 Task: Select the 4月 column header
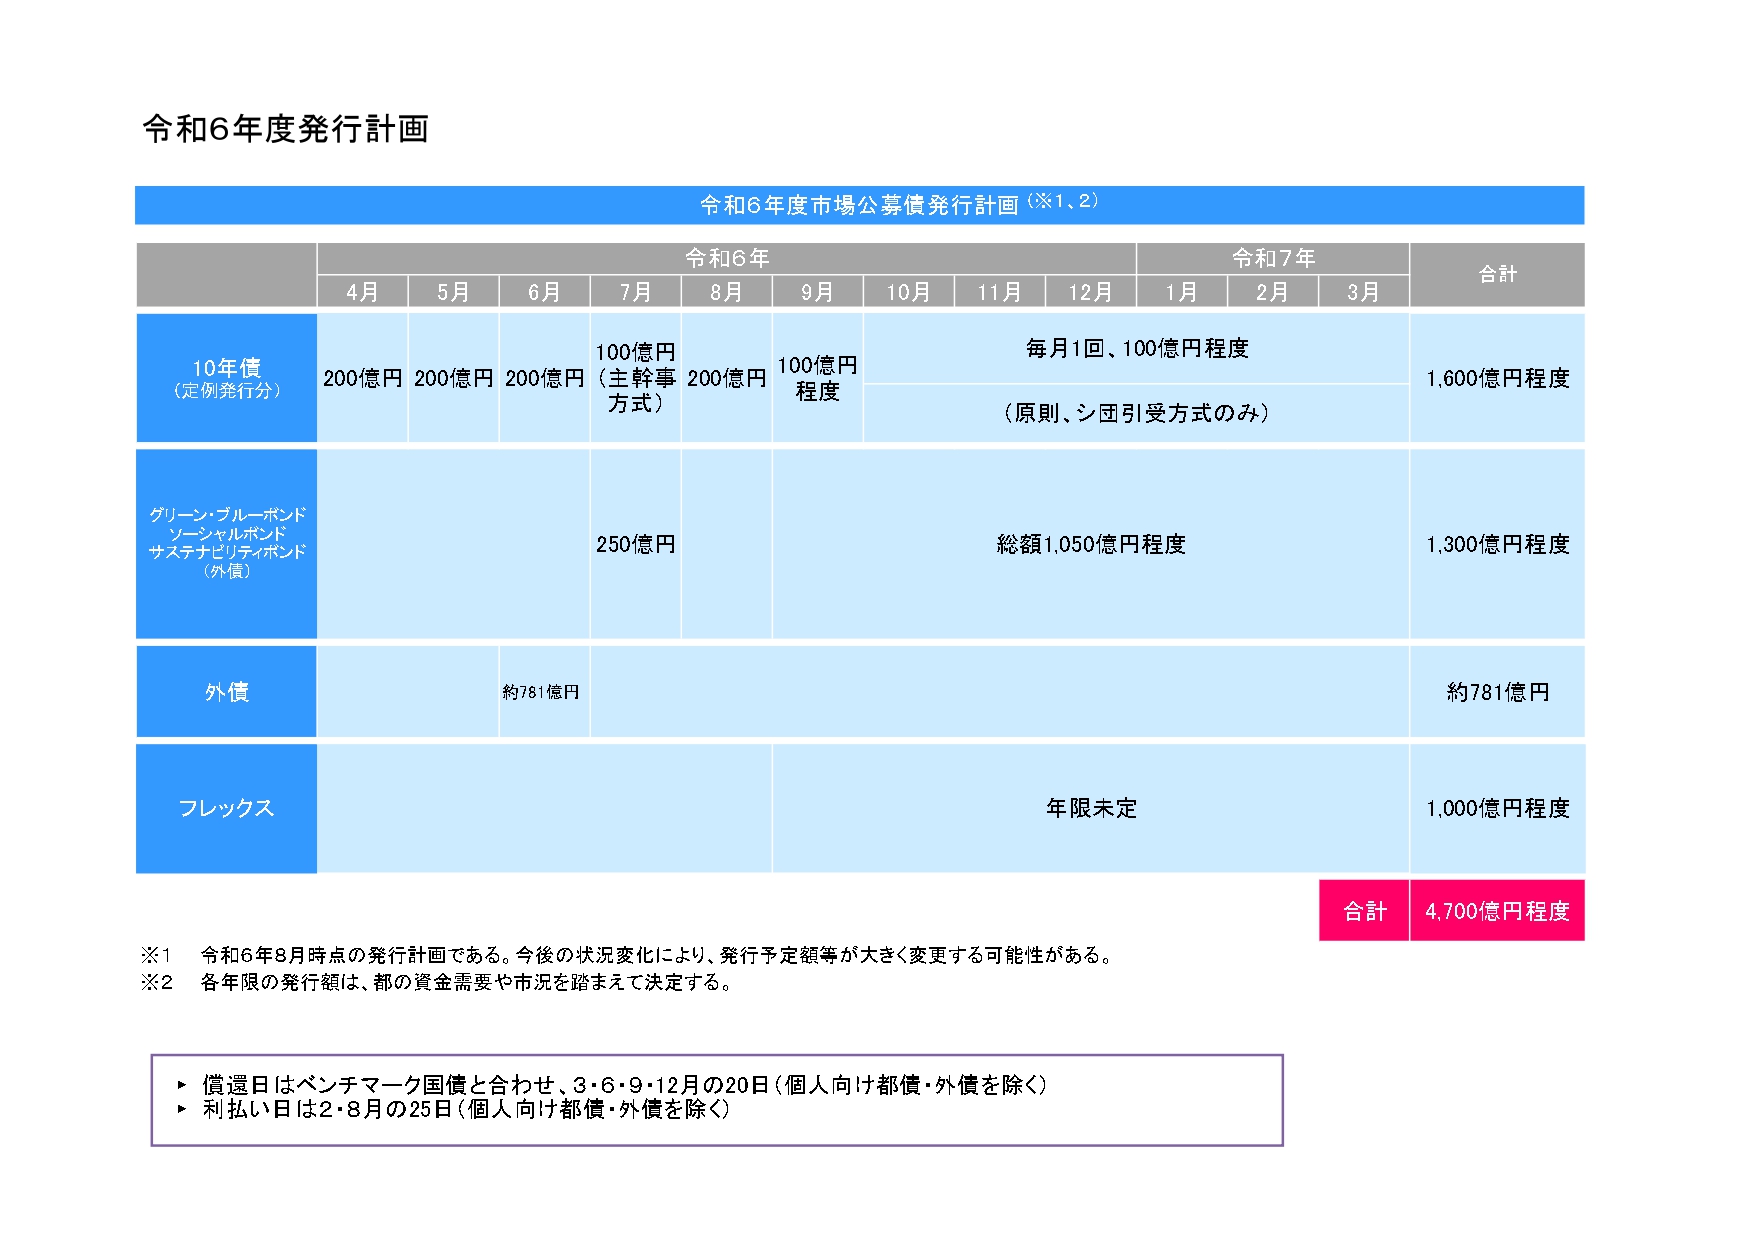pos(362,291)
